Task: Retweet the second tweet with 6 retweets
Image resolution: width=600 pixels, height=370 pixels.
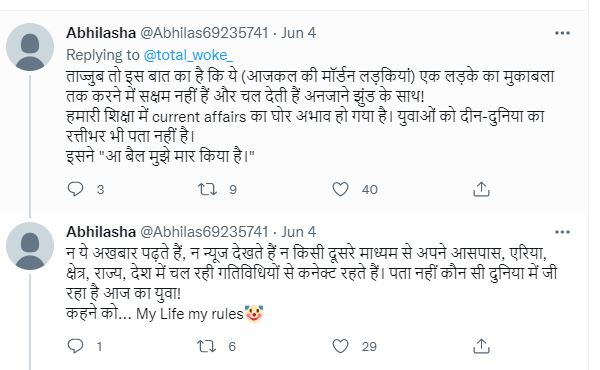Action: click(207, 346)
